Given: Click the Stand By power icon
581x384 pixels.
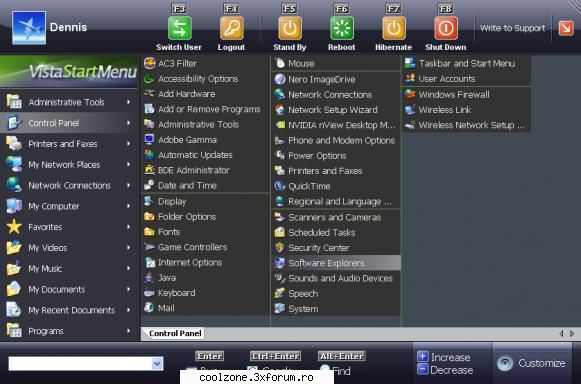Looking at the screenshot, I should click(x=290, y=28).
